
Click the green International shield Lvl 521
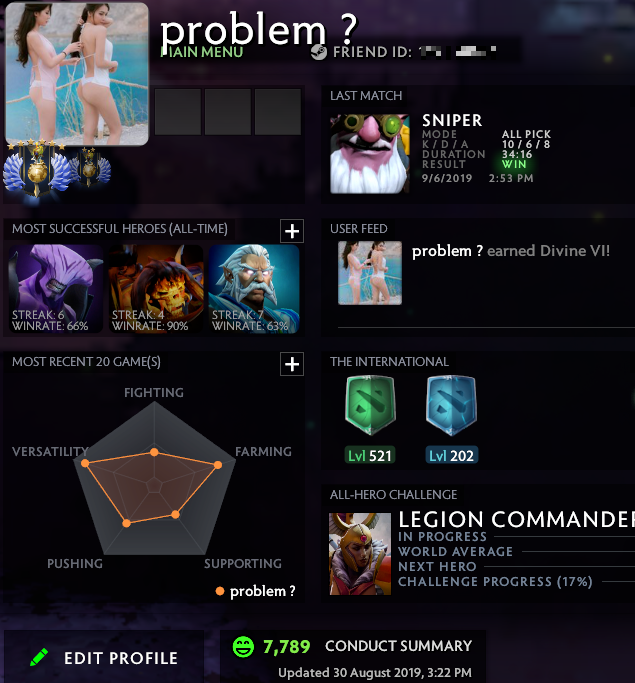pyautogui.click(x=370, y=406)
